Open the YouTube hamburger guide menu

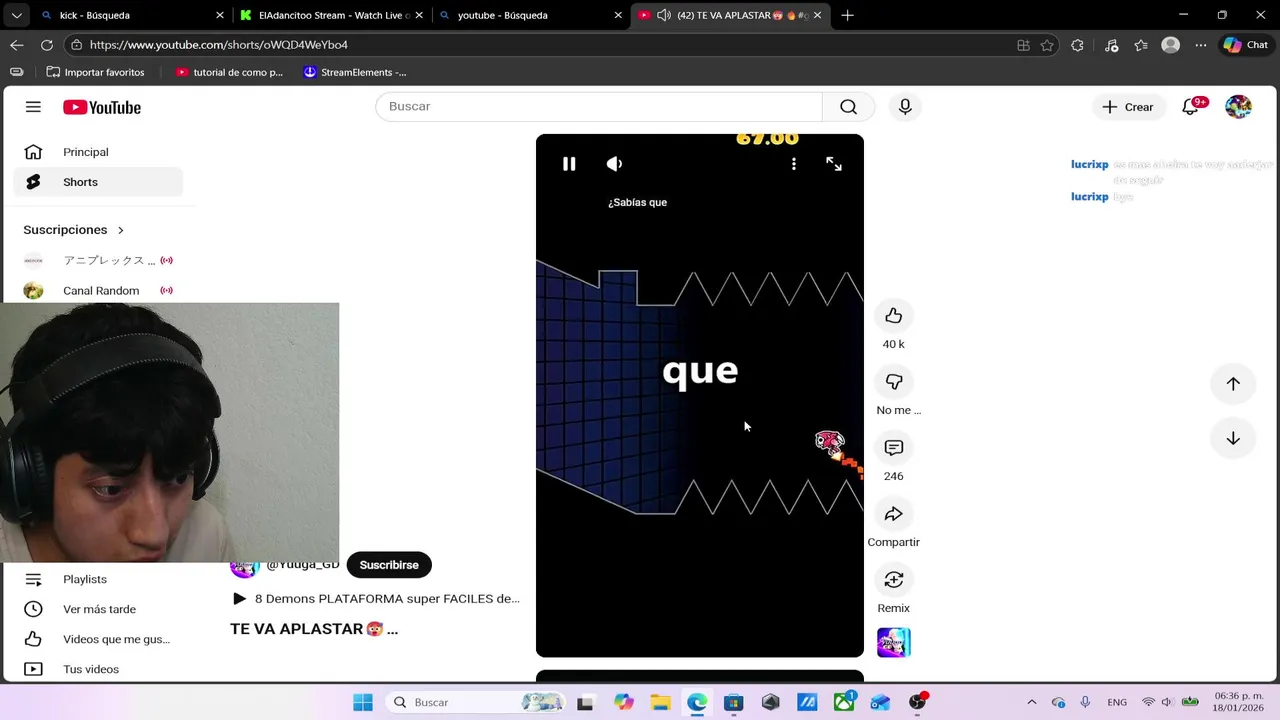click(33, 107)
